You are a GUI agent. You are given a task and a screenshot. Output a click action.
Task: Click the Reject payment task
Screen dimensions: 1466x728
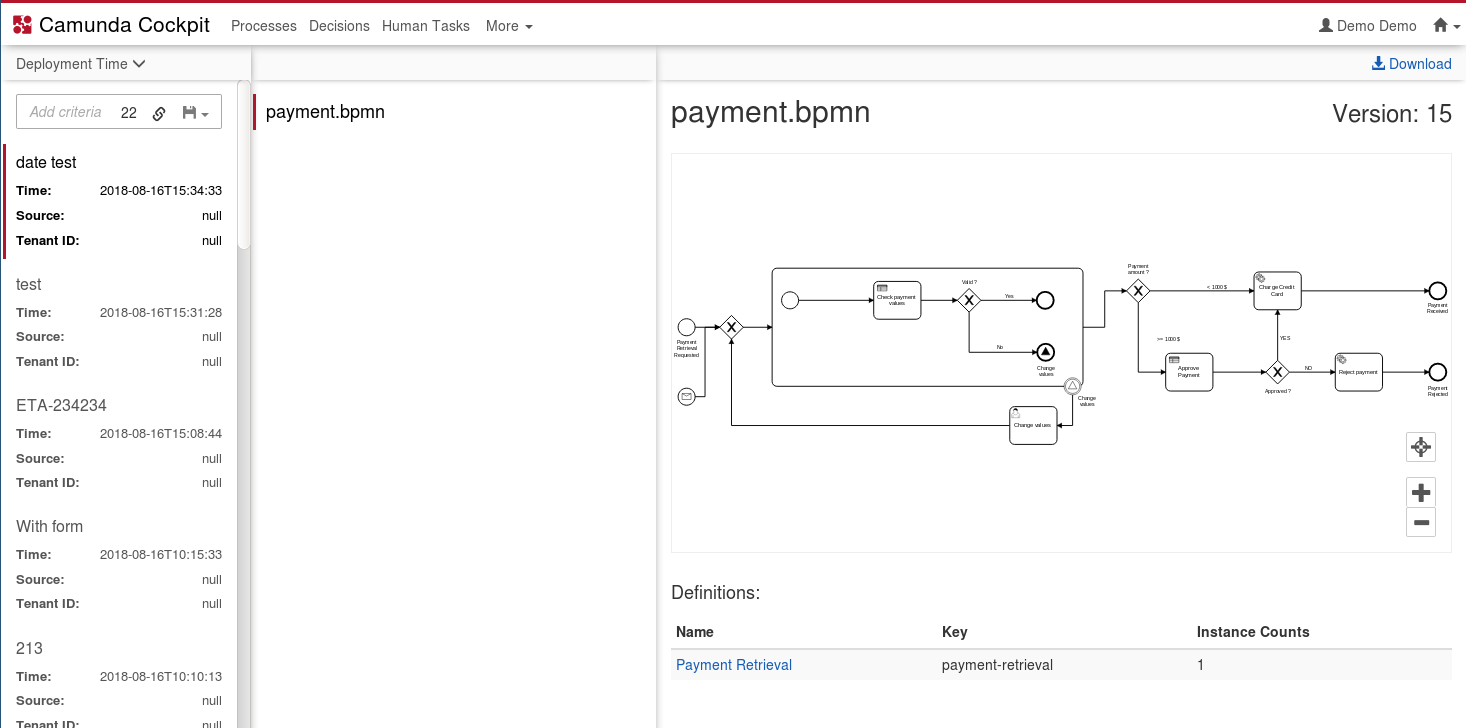[x=1359, y=372]
